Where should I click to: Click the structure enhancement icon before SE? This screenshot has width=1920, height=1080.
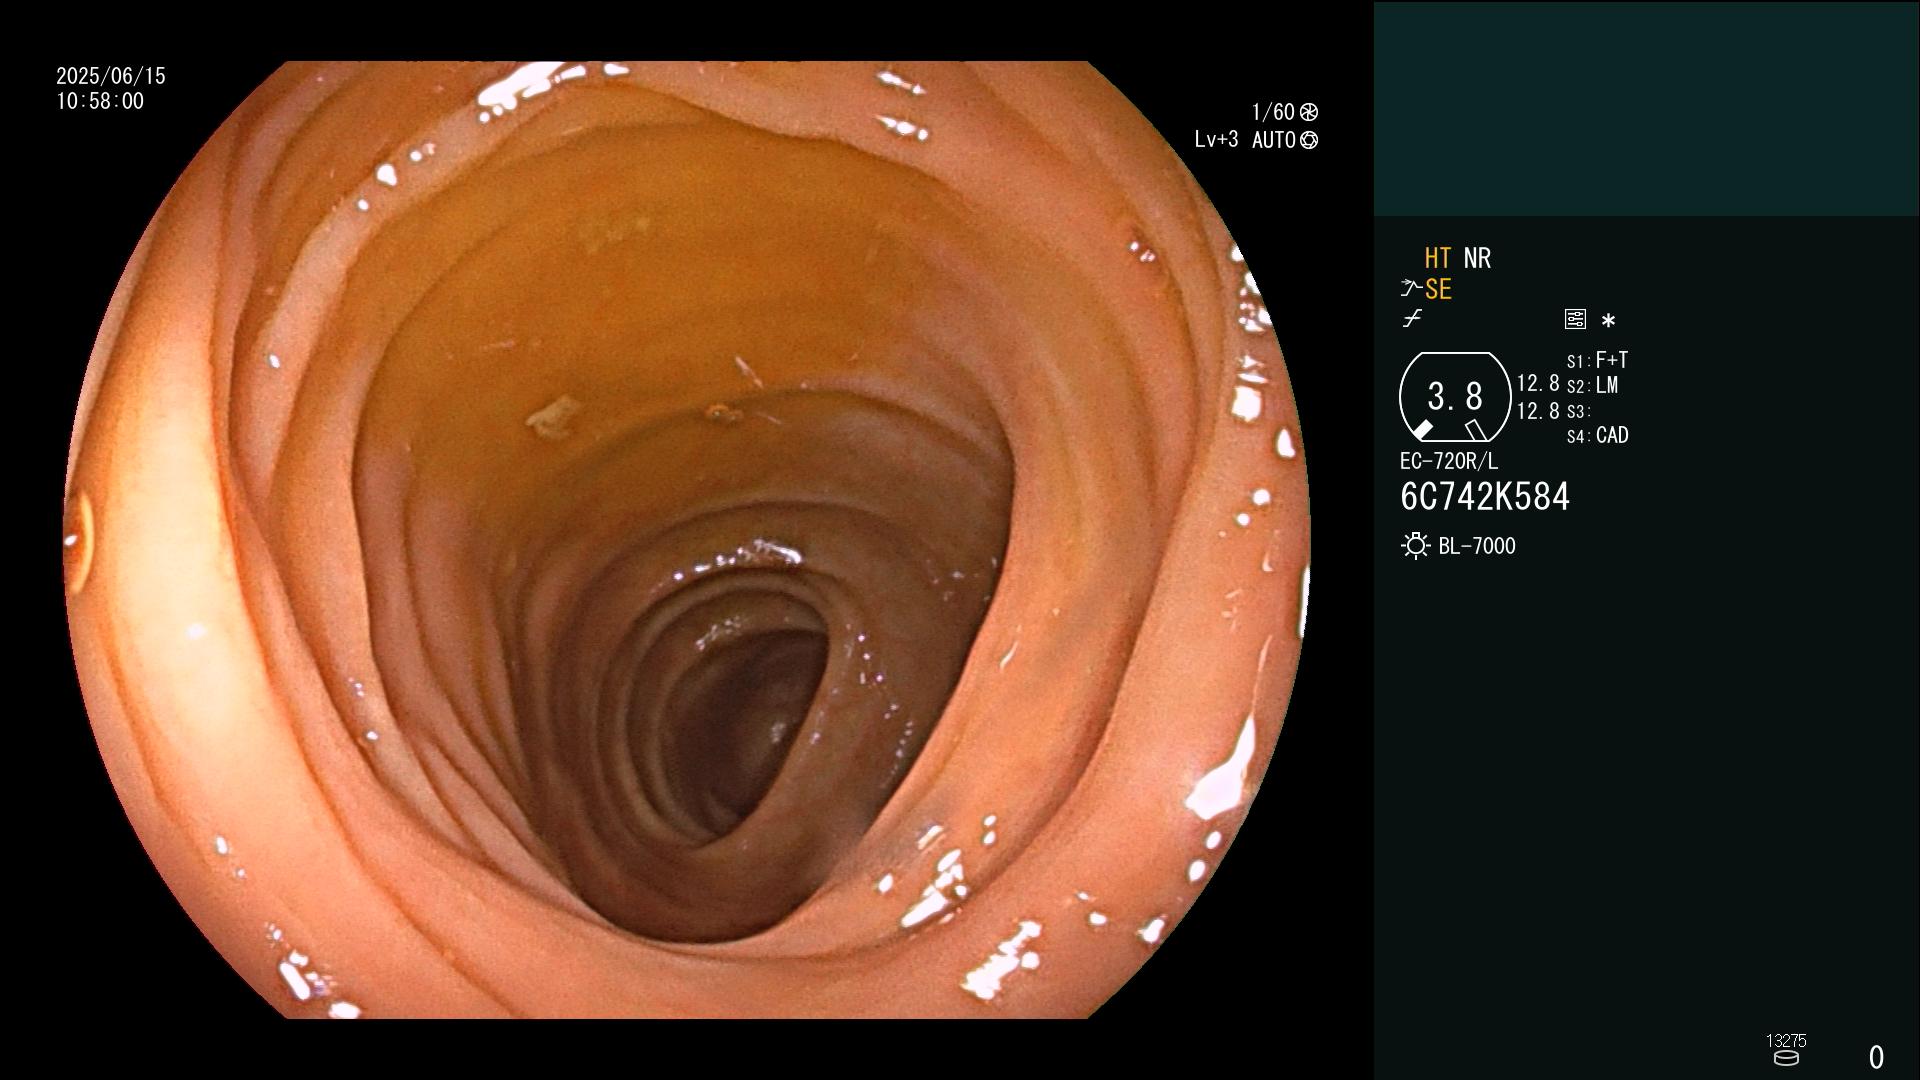click(x=1411, y=289)
